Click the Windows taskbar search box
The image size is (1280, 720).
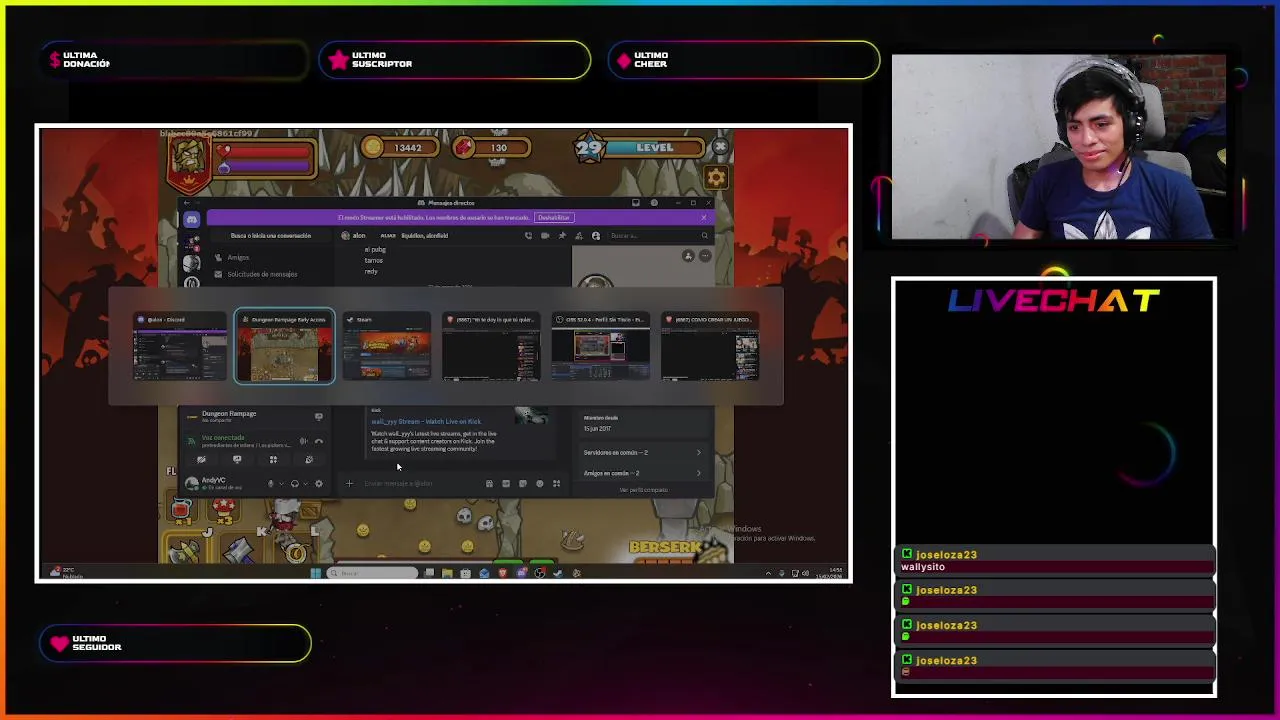pos(372,573)
